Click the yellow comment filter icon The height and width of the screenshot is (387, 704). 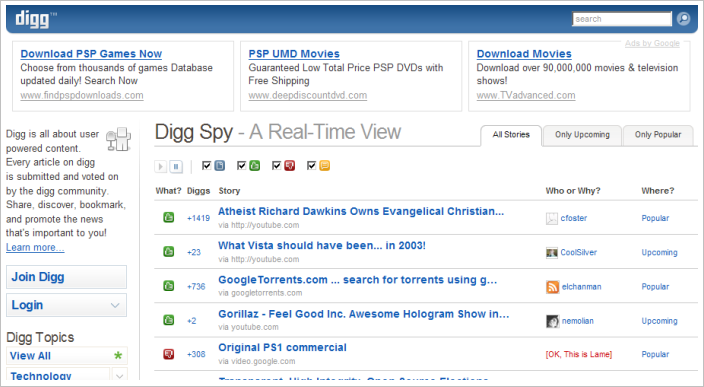coord(325,166)
